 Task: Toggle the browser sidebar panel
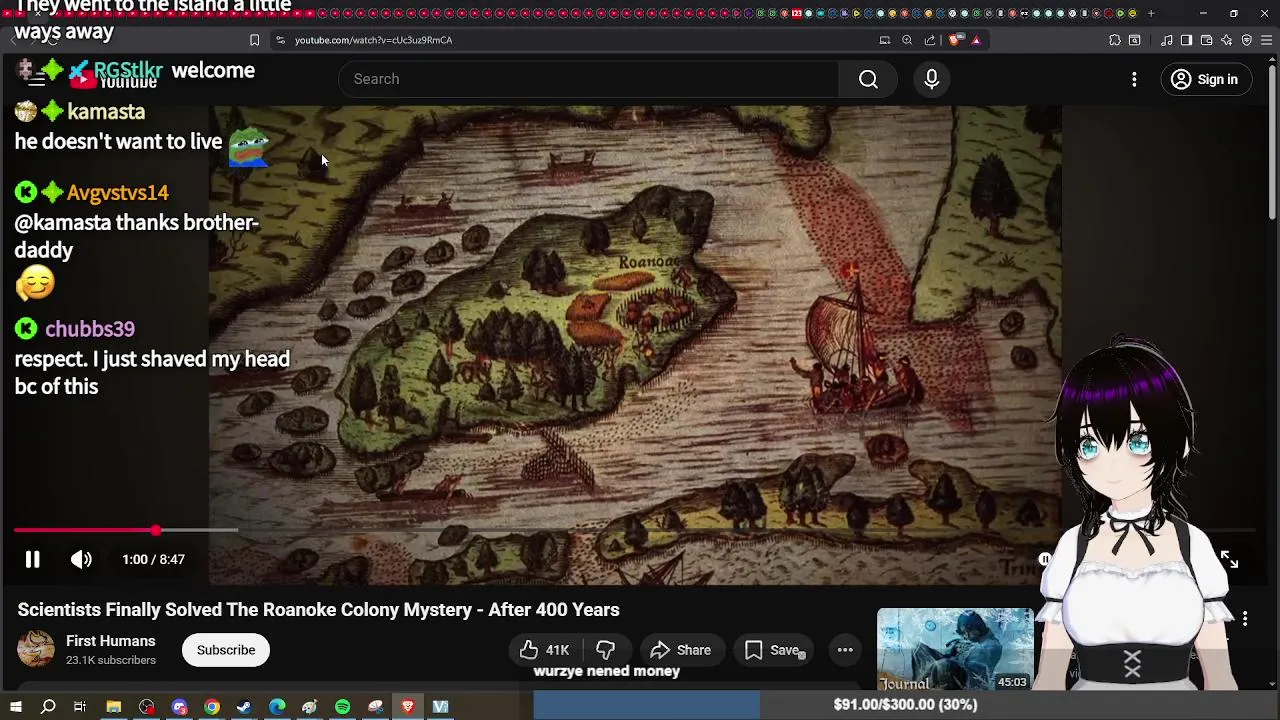(1186, 40)
